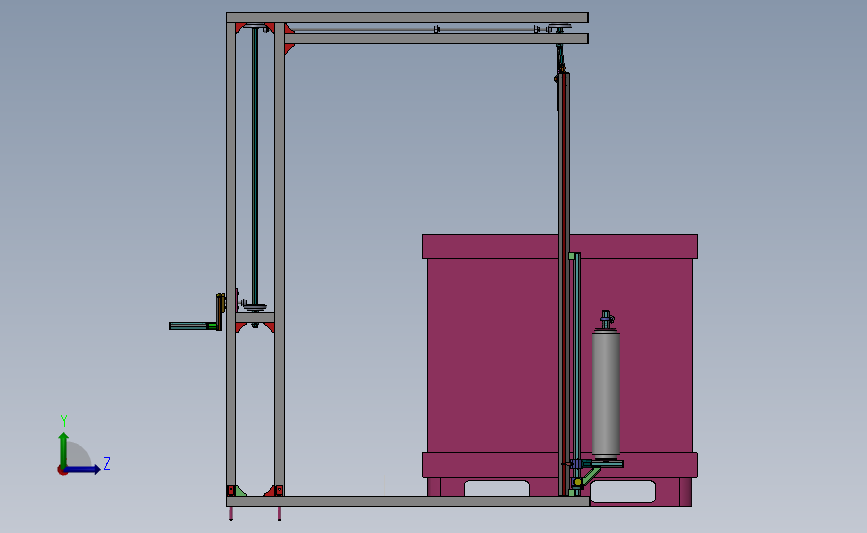Select the inner left vertical column
Viewport: 867px width, 533px height.
pos(279,260)
